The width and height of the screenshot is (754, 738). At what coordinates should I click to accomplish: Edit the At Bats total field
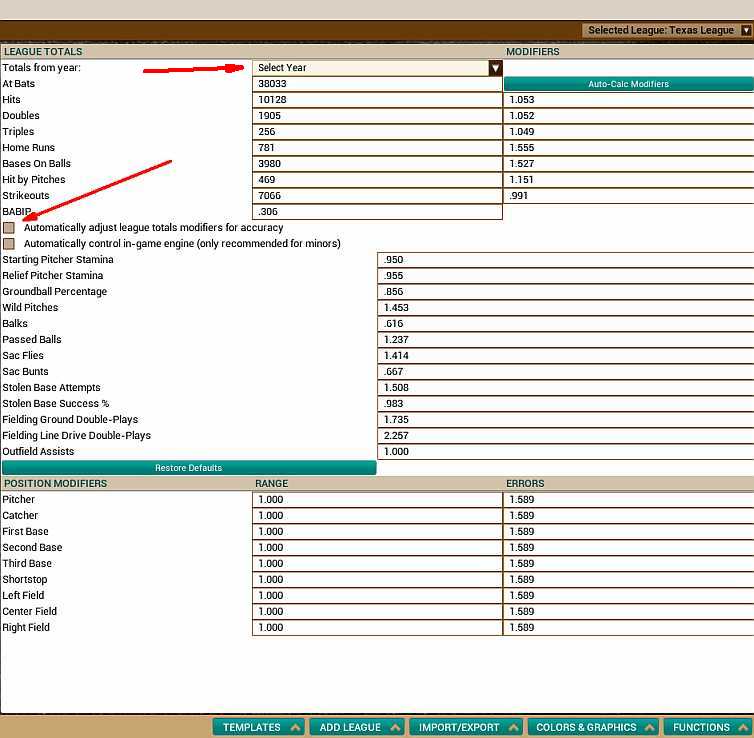377,84
